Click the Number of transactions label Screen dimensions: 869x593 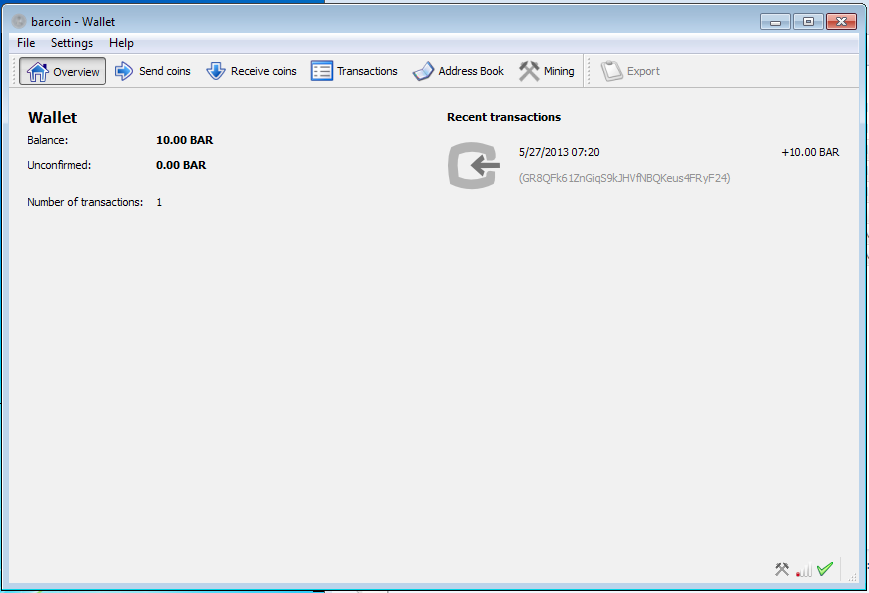pos(85,202)
